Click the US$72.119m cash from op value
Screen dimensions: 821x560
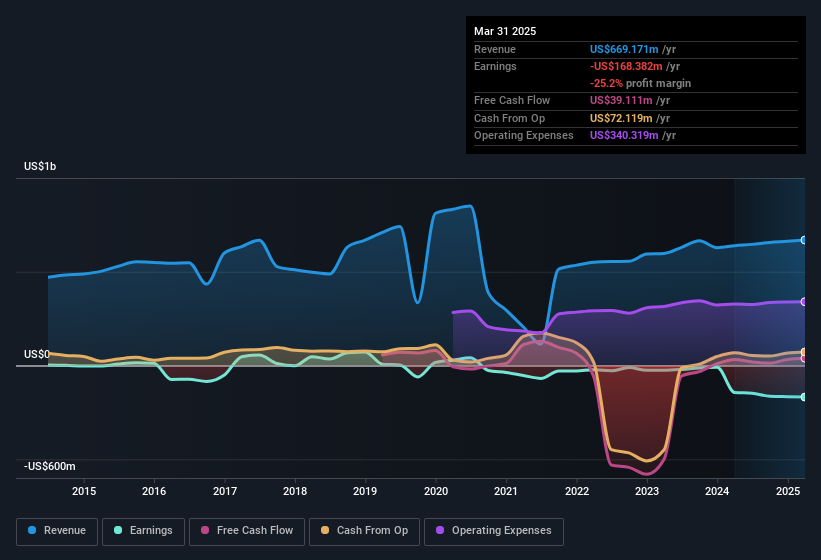tap(621, 118)
